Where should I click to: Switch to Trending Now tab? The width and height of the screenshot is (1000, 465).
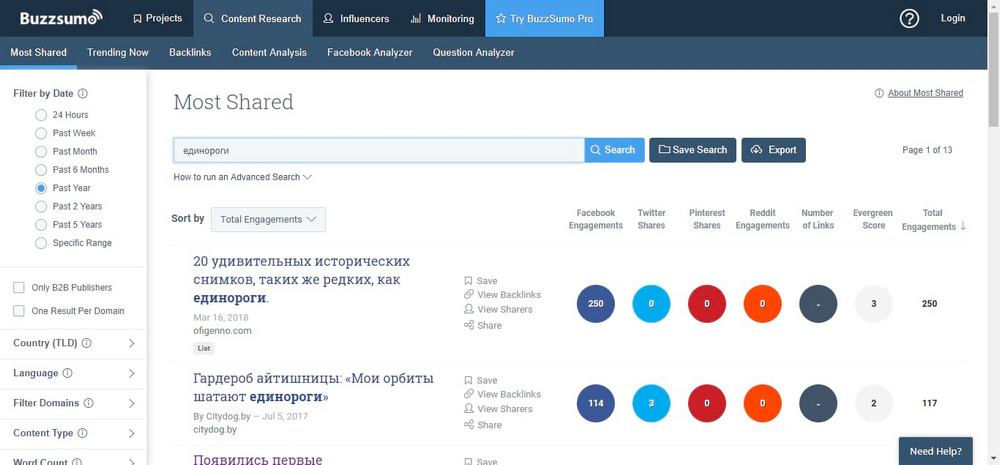118,52
